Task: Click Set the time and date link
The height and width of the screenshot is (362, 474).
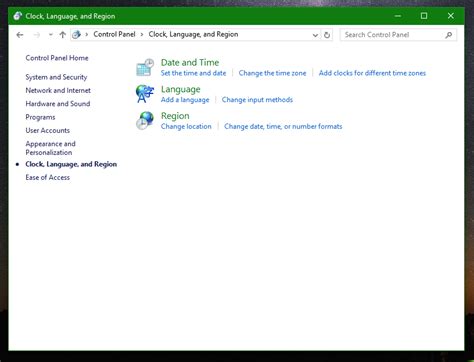Action: [193, 73]
